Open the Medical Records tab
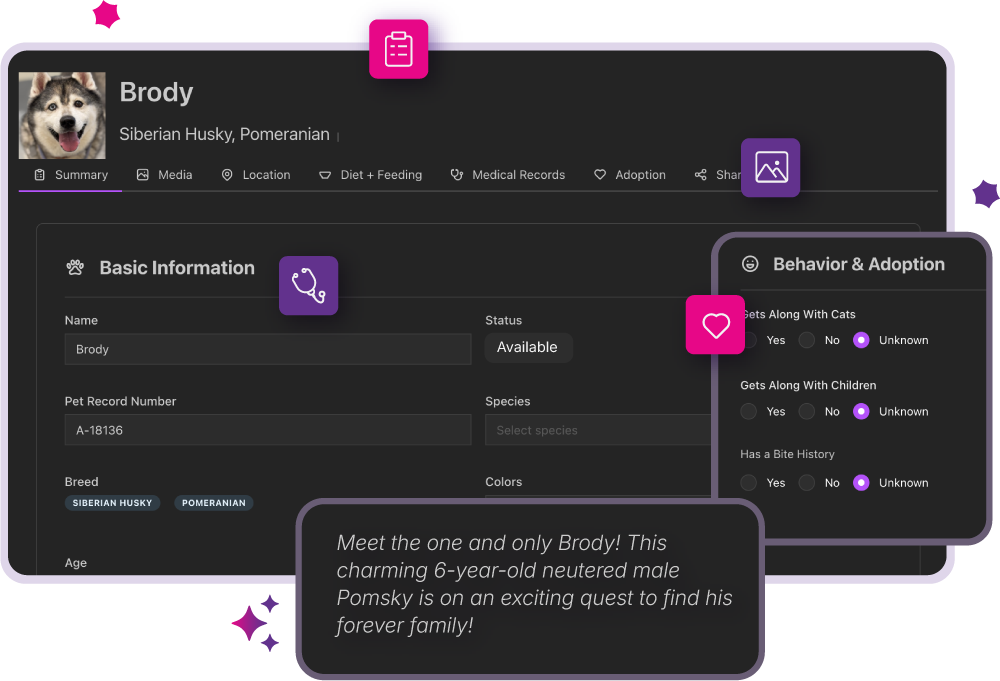The height and width of the screenshot is (681, 1000). tap(508, 175)
